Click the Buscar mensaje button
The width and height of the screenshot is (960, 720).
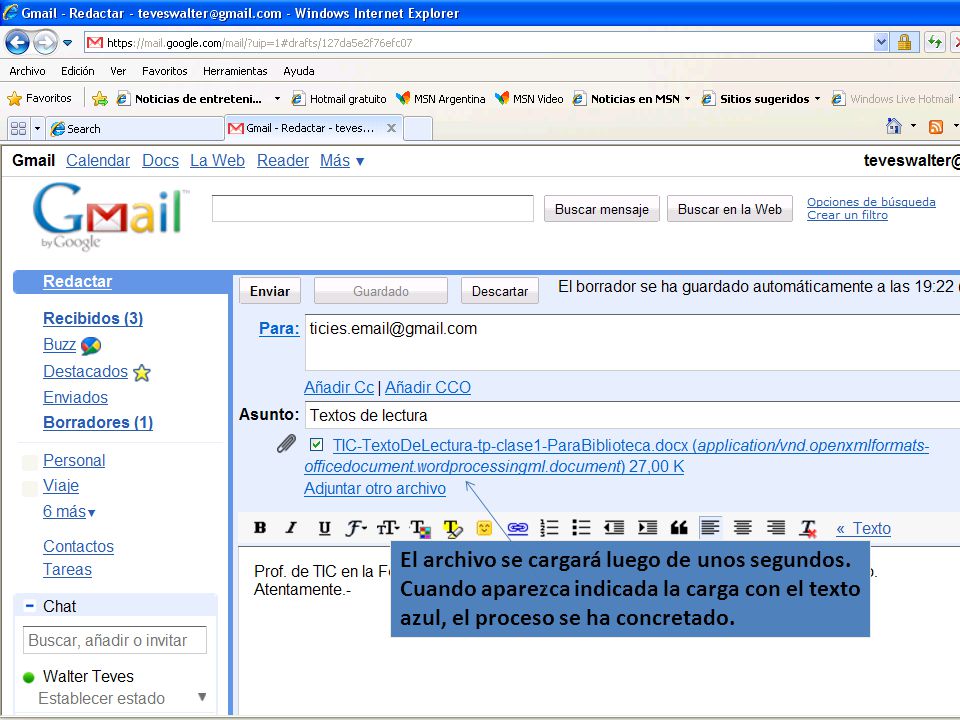pyautogui.click(x=601, y=209)
